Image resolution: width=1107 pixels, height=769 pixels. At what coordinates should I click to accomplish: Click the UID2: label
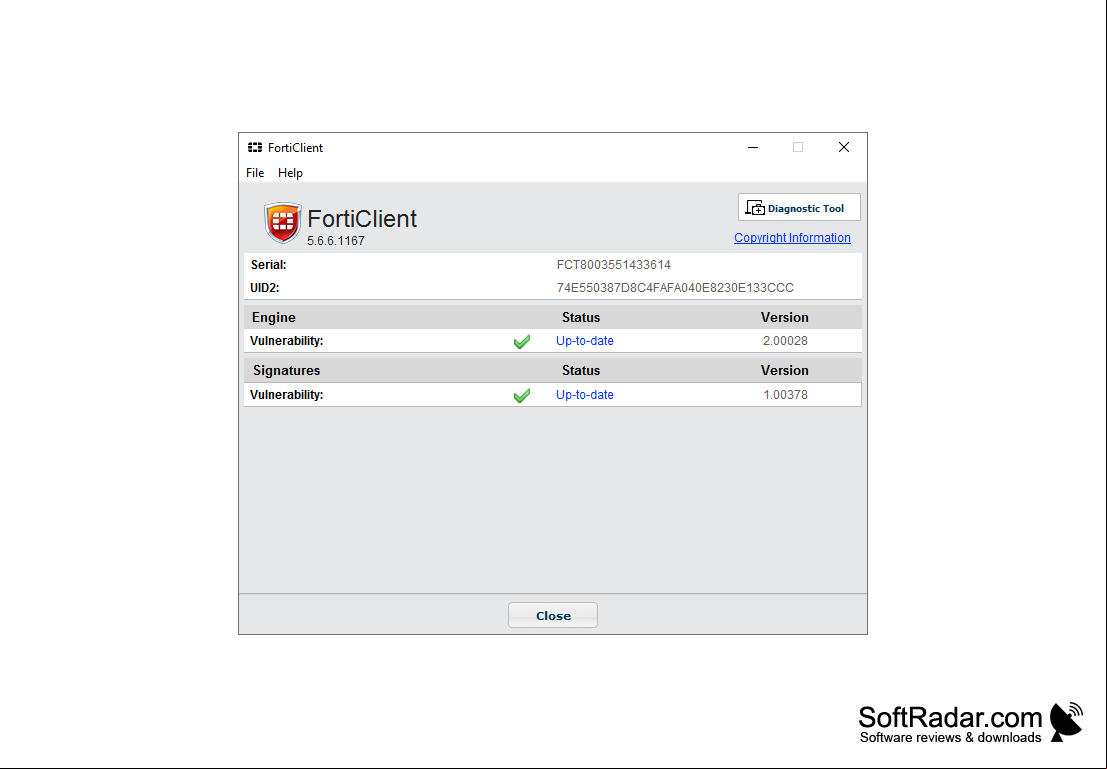pos(265,288)
